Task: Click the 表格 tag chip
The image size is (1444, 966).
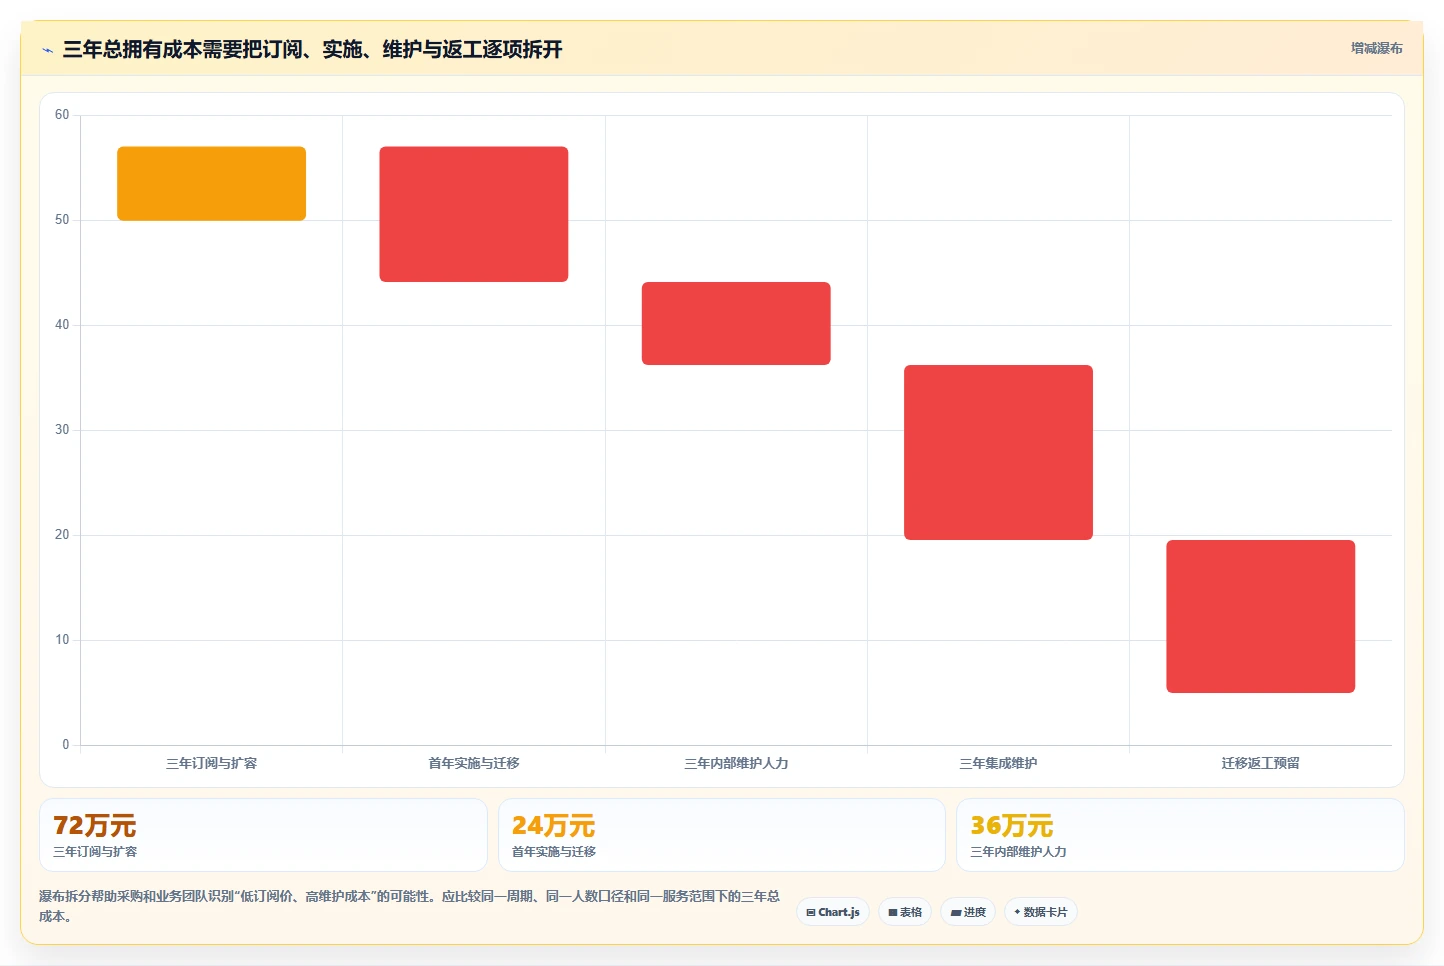Action: 905,912
